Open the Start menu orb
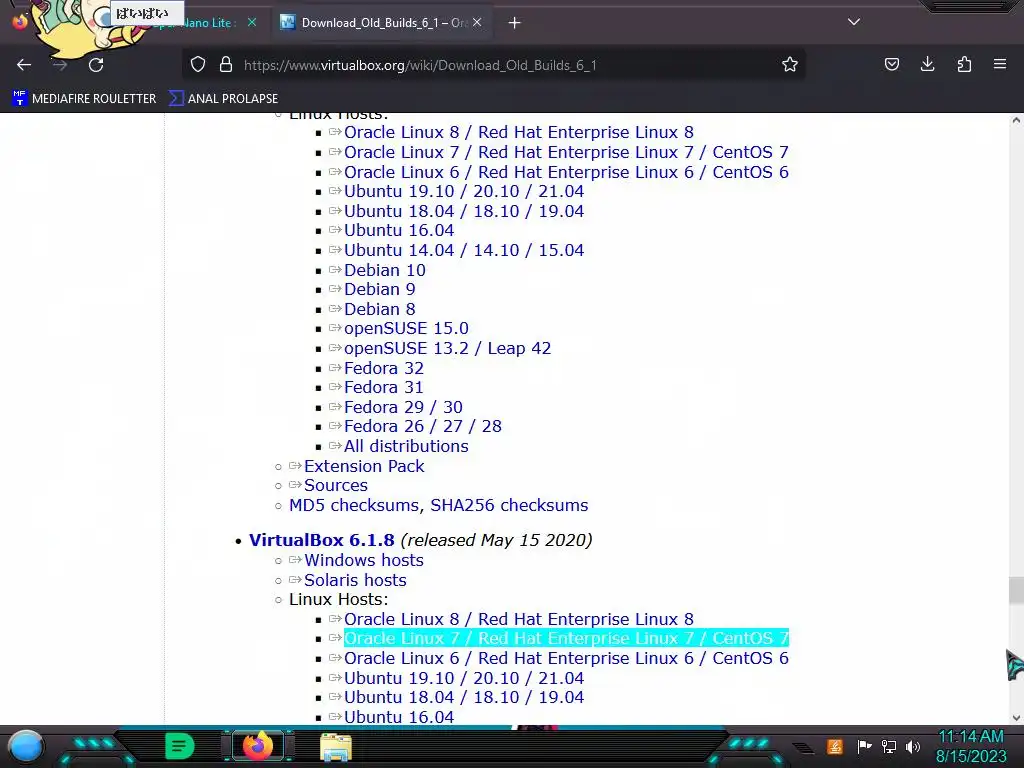This screenshot has width=1024, height=768. click(26, 746)
